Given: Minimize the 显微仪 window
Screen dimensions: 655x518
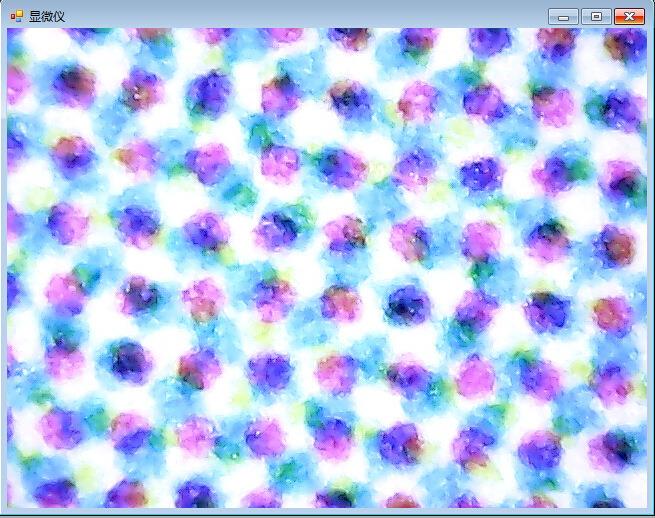Looking at the screenshot, I should [x=564, y=17].
